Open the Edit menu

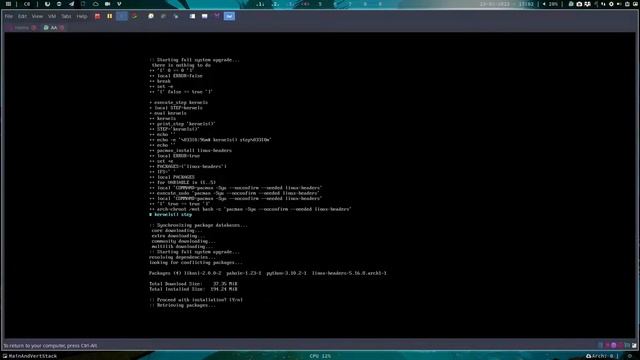[22, 16]
